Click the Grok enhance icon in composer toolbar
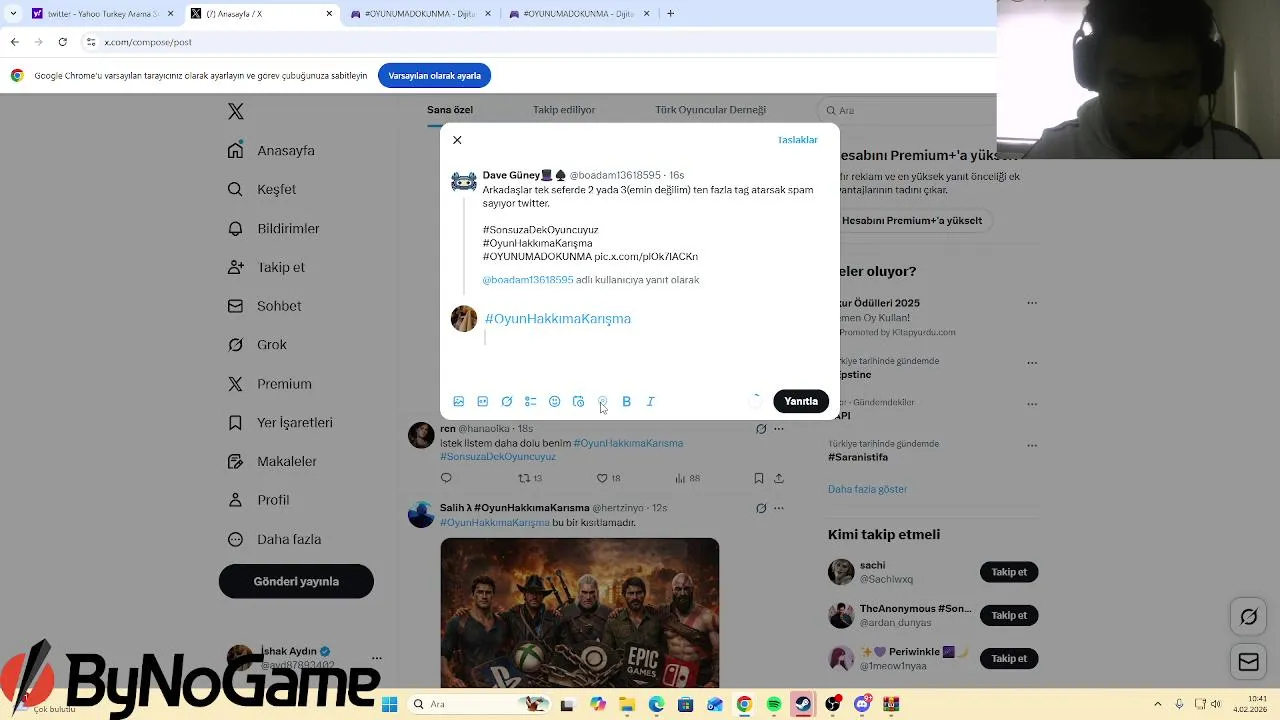The image size is (1280, 720). coord(507,401)
